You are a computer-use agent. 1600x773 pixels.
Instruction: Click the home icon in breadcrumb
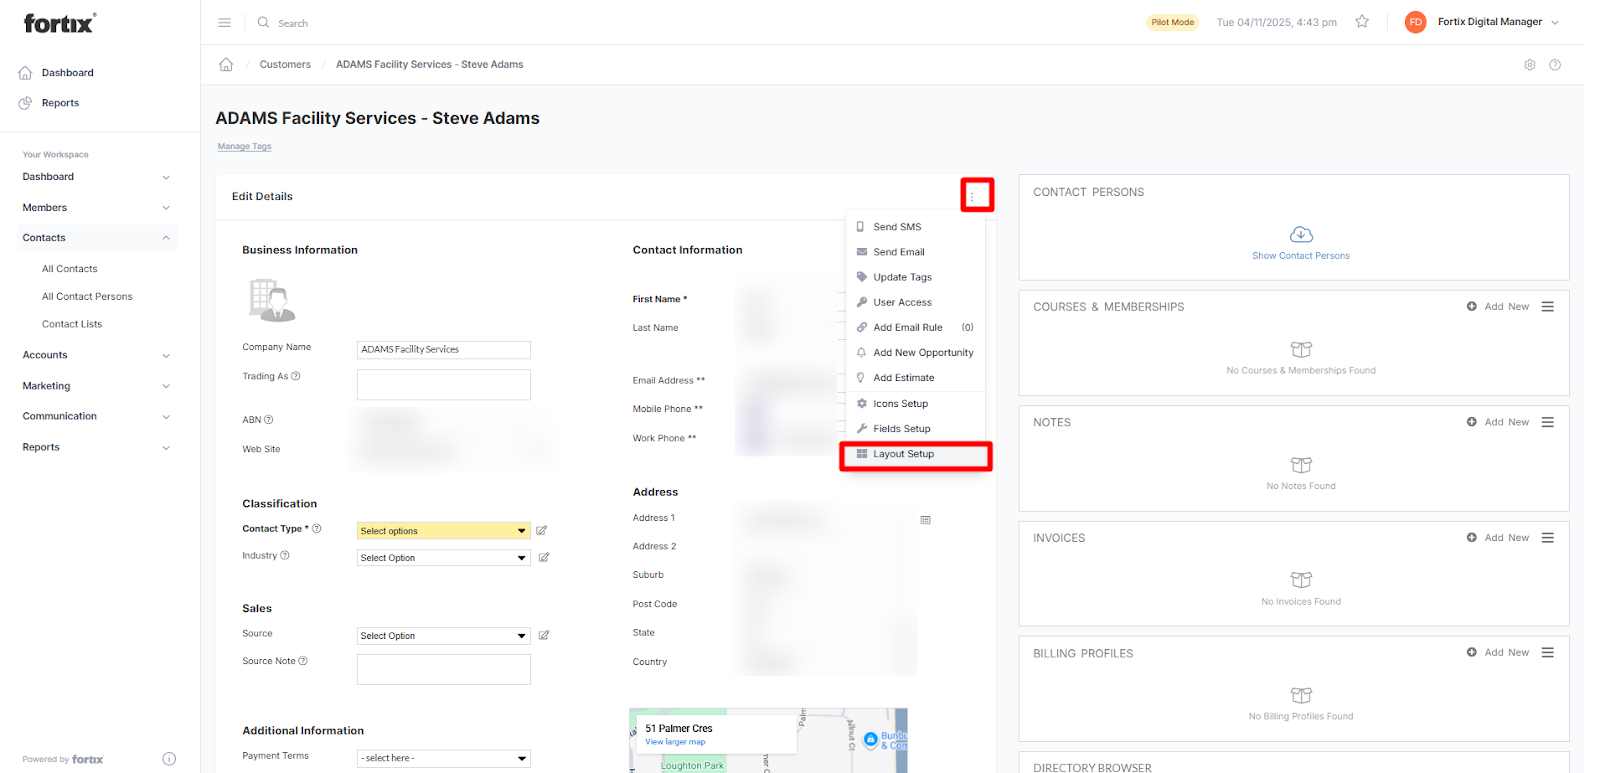tap(226, 65)
